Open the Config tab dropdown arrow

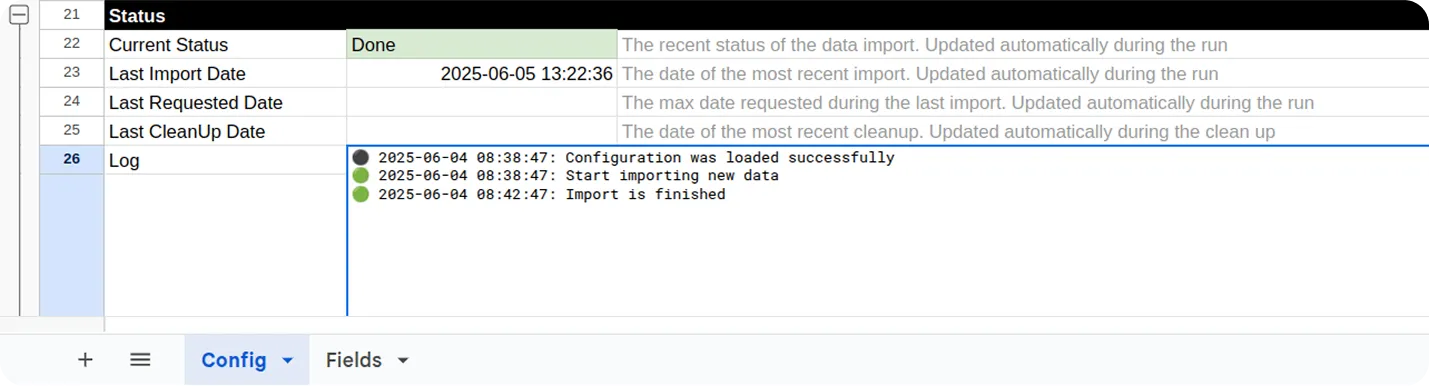[288, 361]
